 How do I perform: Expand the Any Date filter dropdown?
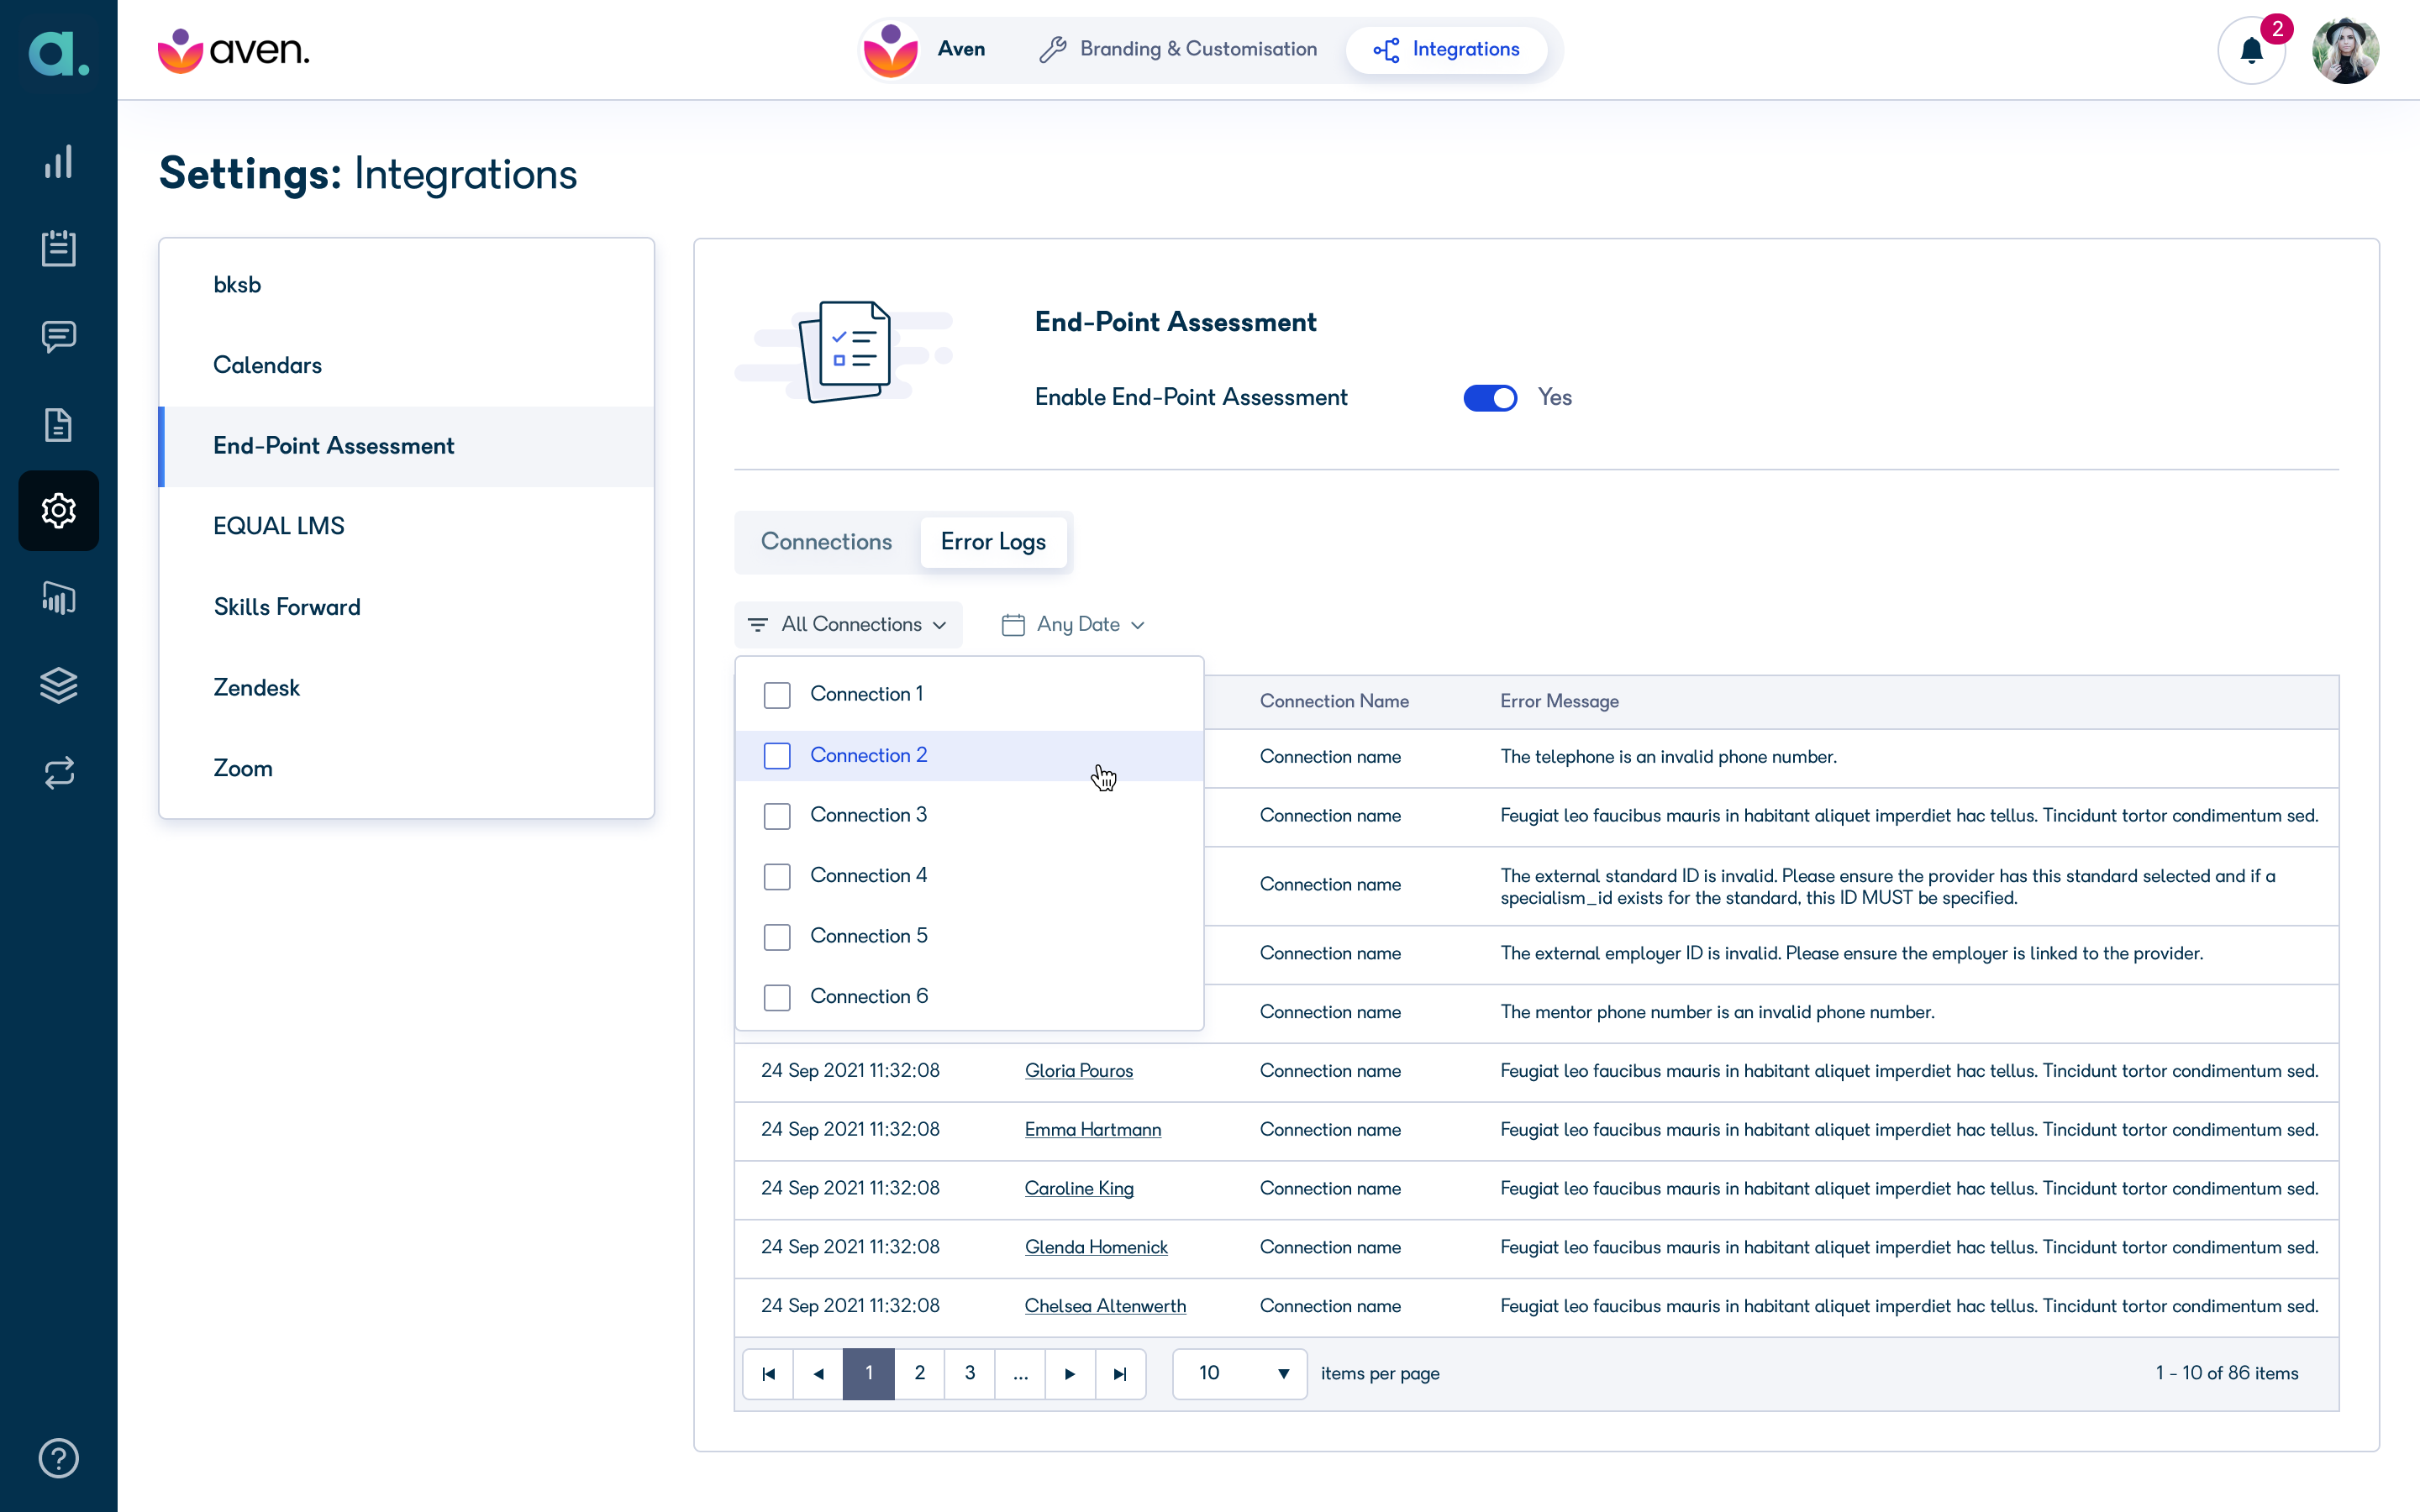click(x=1073, y=624)
